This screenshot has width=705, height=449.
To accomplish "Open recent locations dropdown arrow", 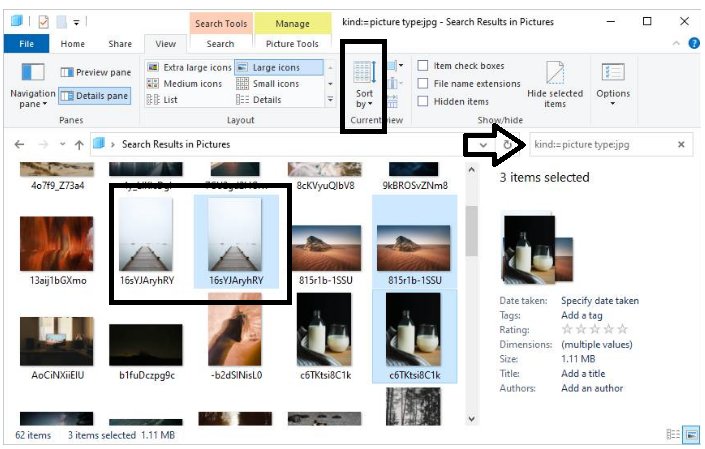I will click(x=62, y=144).
